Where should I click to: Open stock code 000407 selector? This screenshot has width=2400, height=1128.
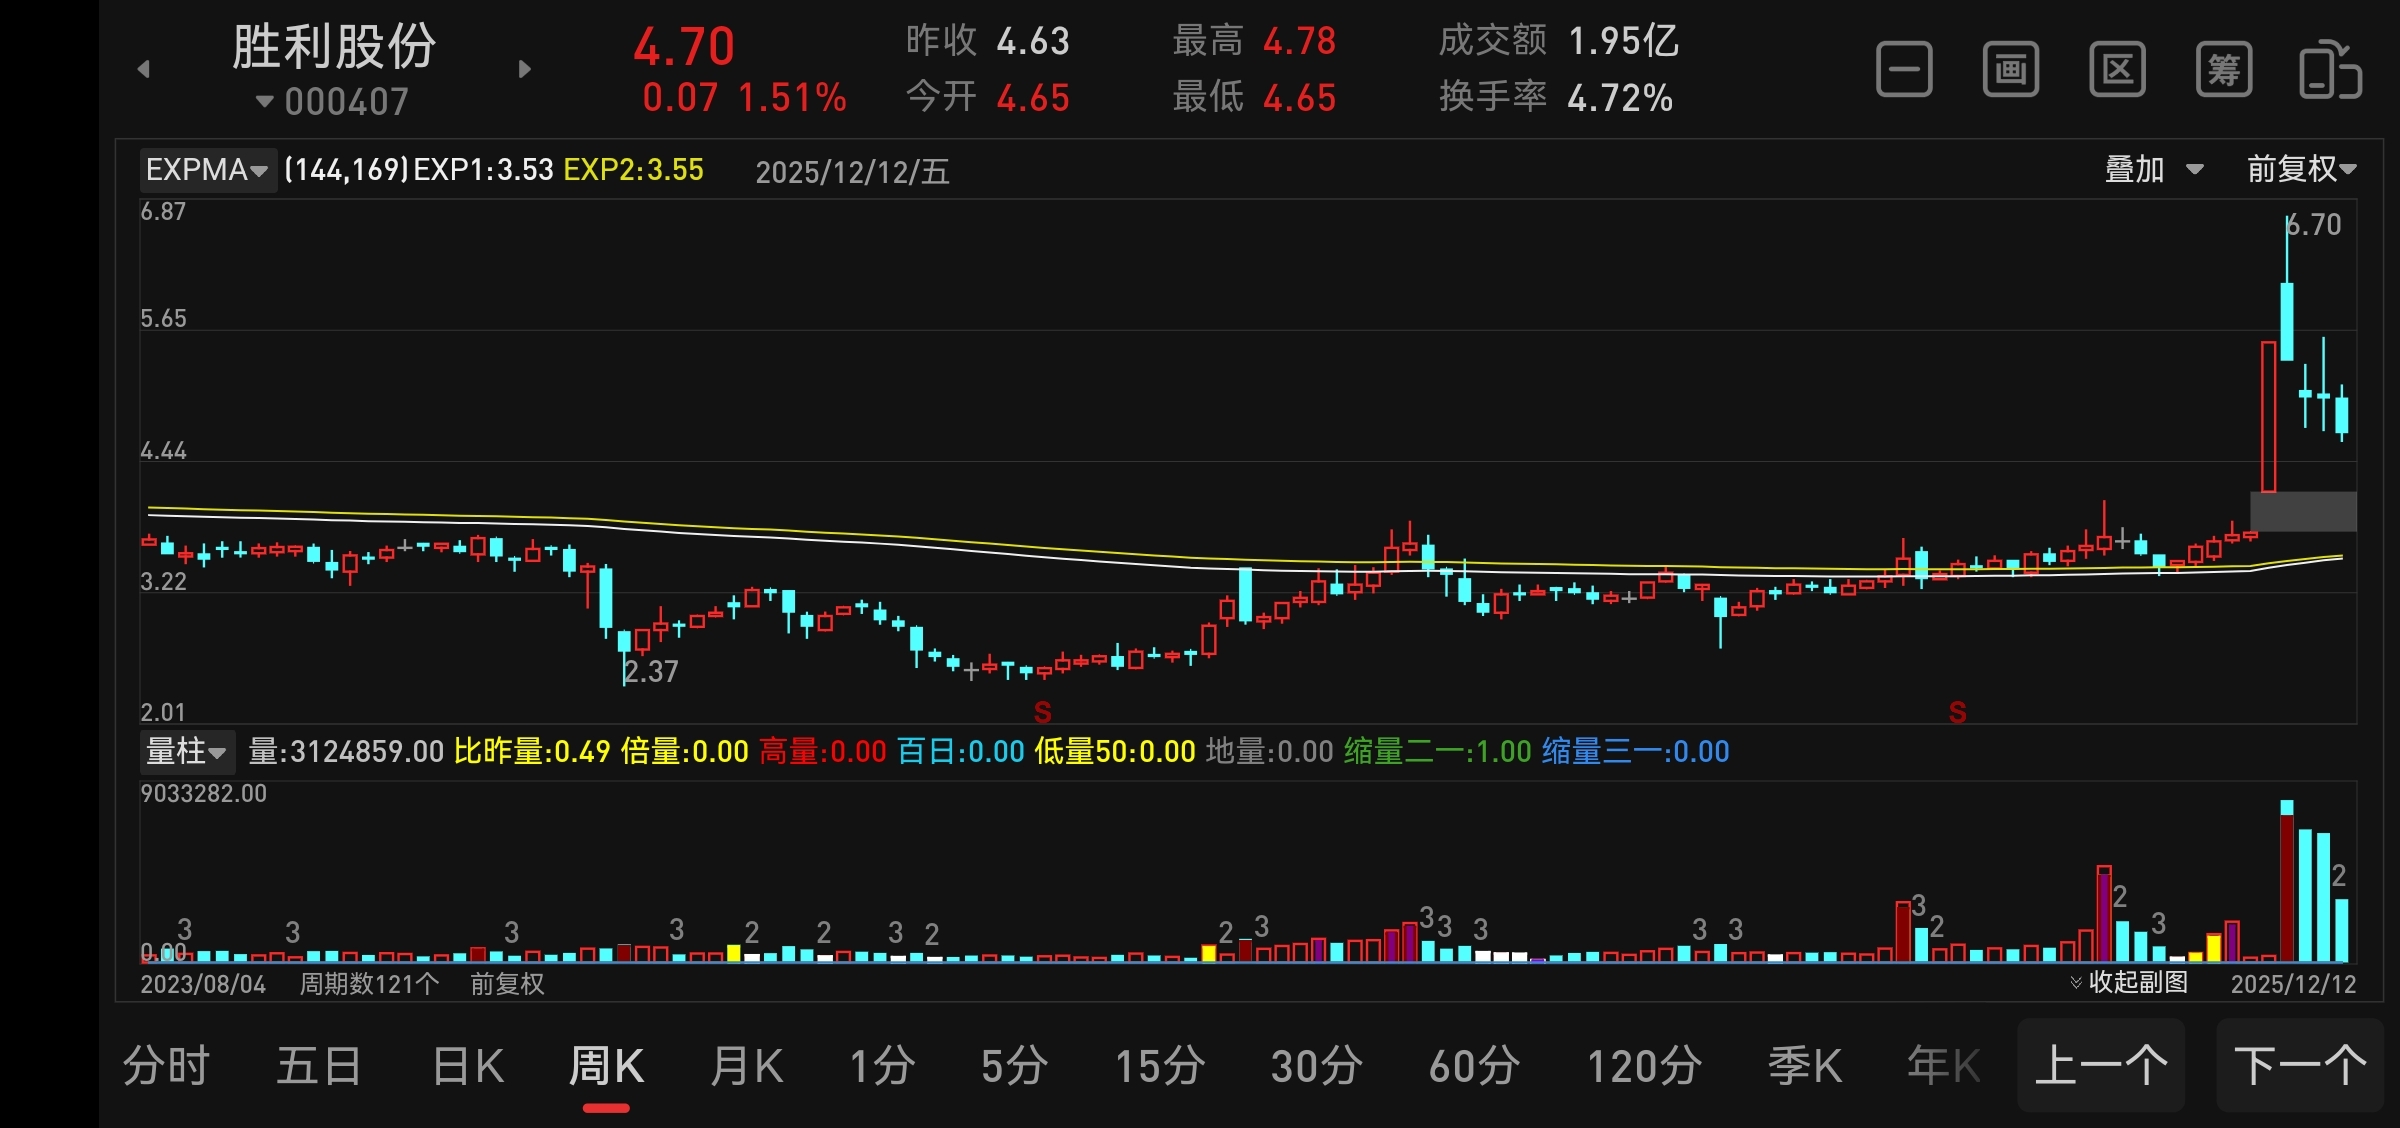(x=333, y=102)
